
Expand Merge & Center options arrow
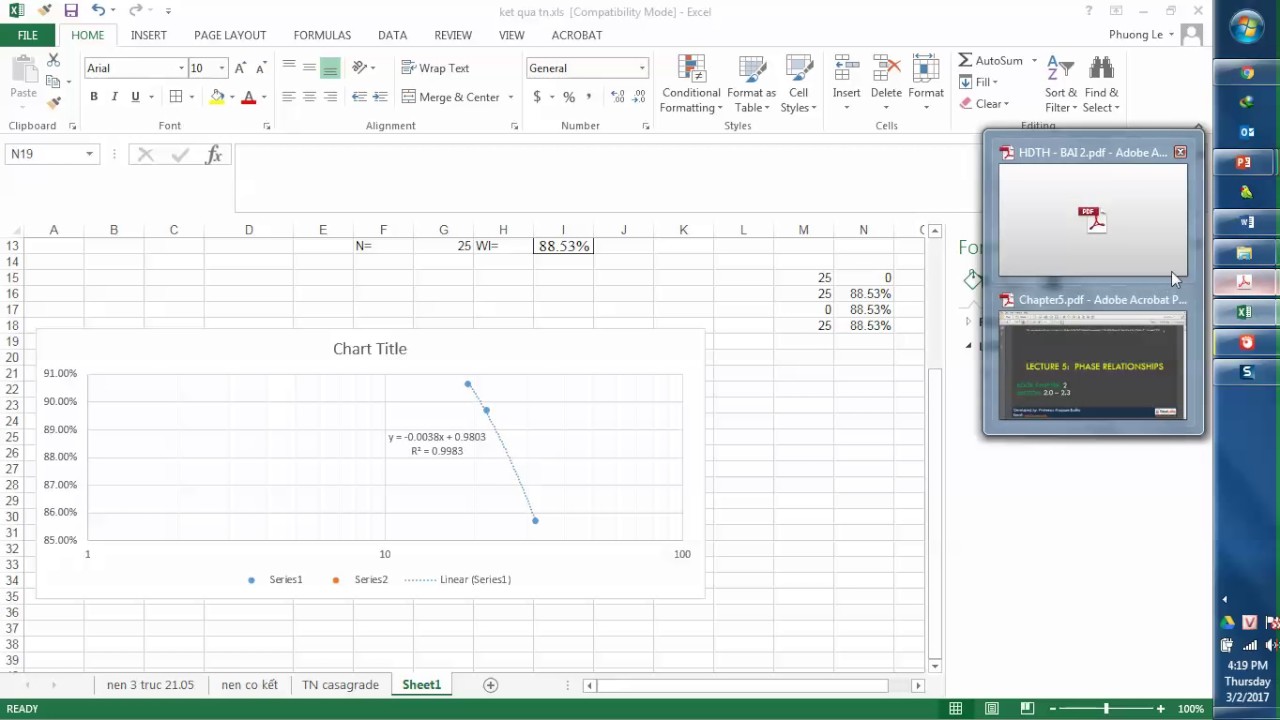tap(510, 97)
